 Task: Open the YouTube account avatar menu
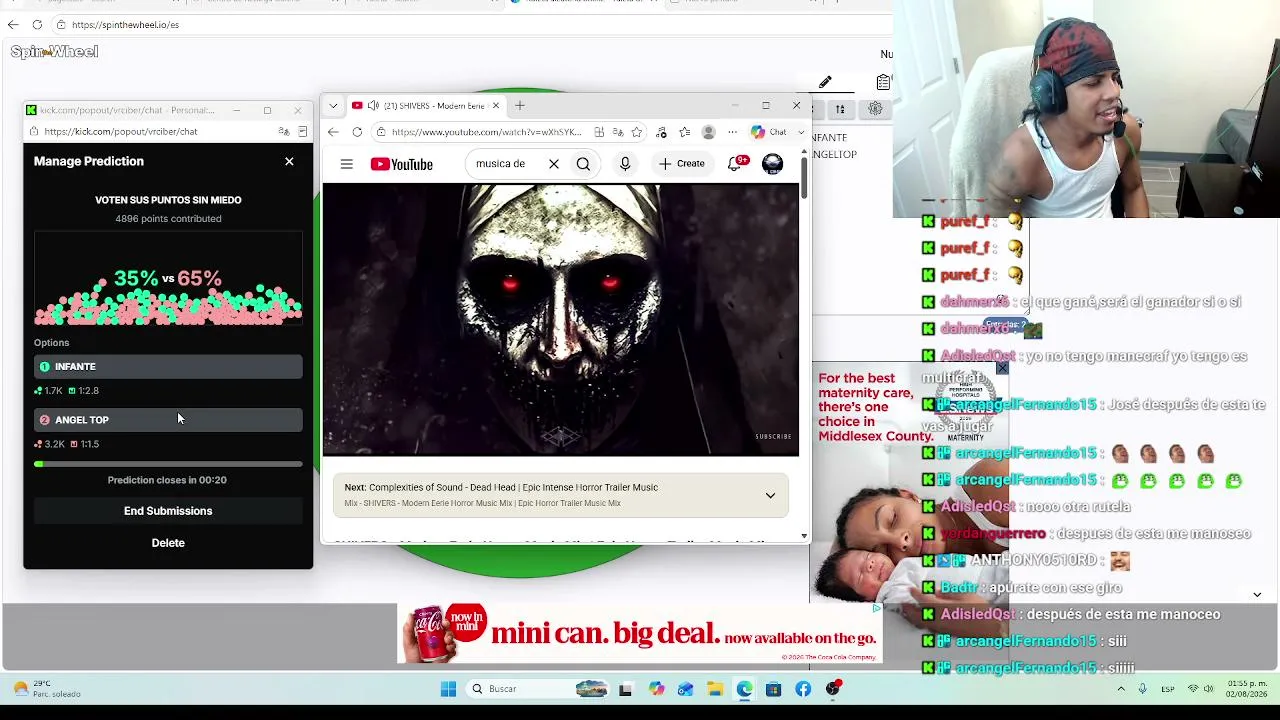click(x=772, y=164)
